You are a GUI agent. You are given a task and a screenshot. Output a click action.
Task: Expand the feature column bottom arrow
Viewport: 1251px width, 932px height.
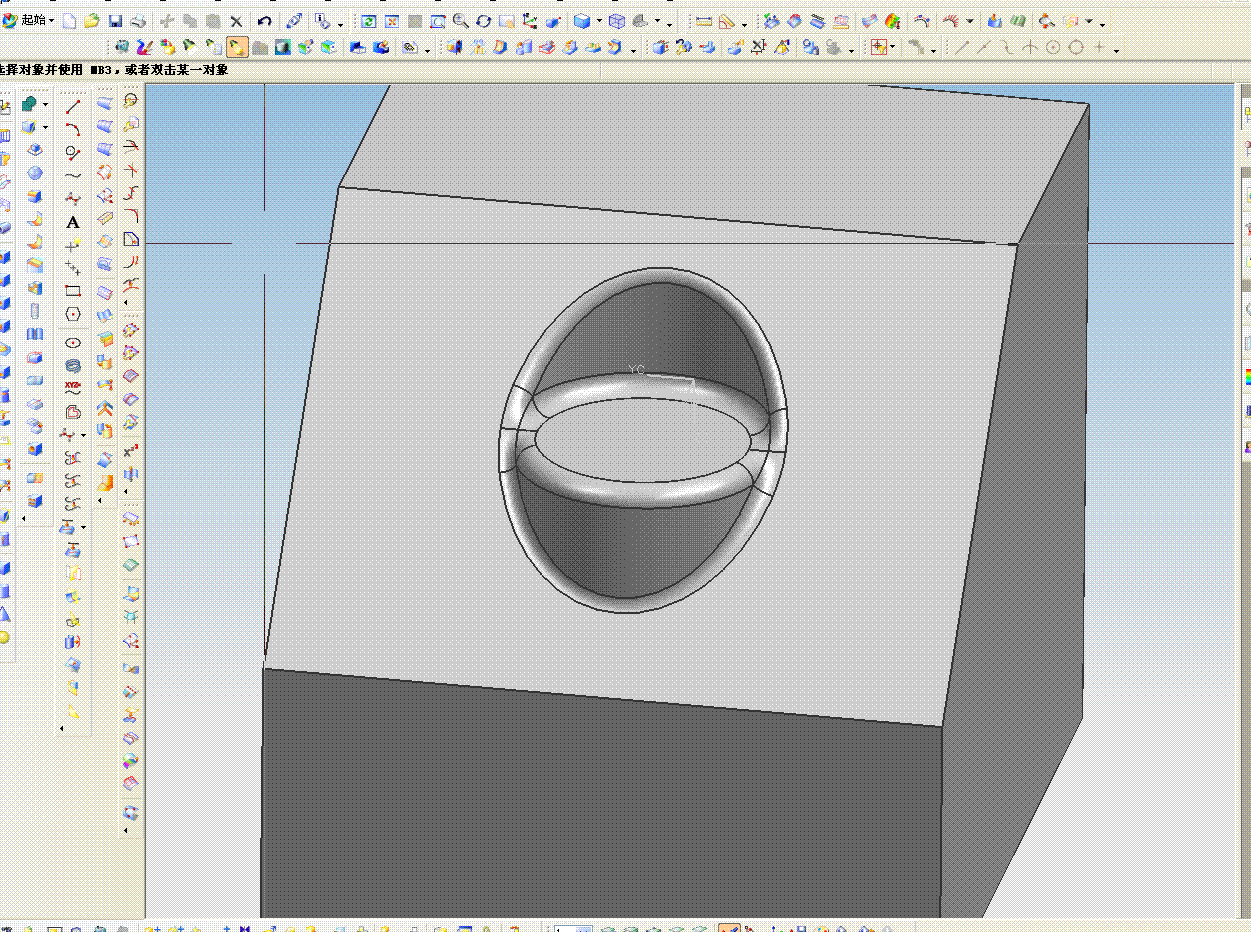[22, 517]
